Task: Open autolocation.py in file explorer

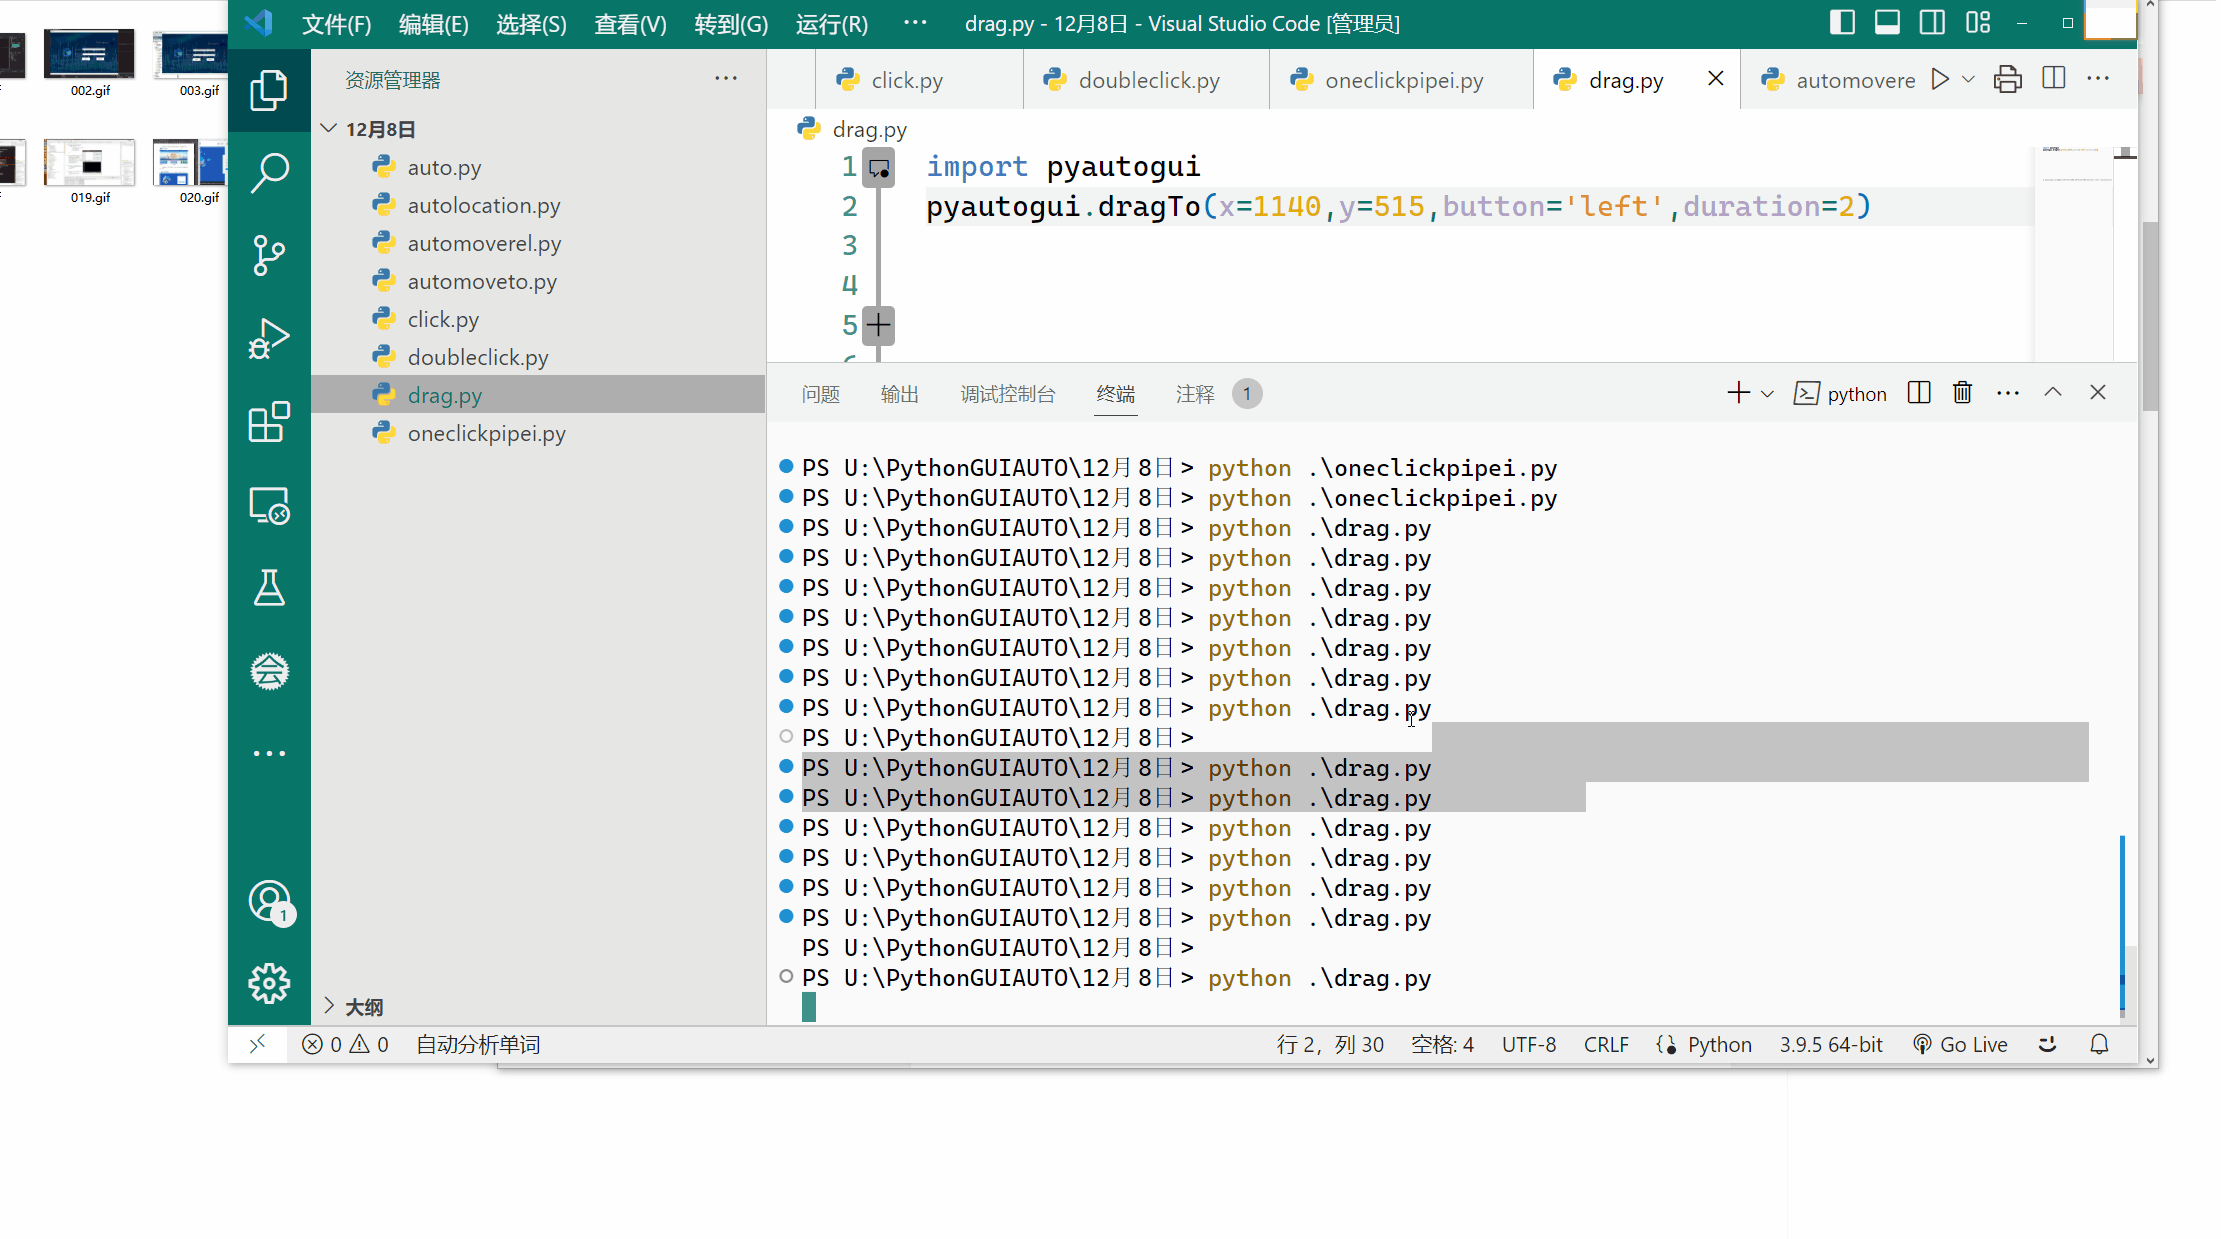Action: click(x=538, y=205)
